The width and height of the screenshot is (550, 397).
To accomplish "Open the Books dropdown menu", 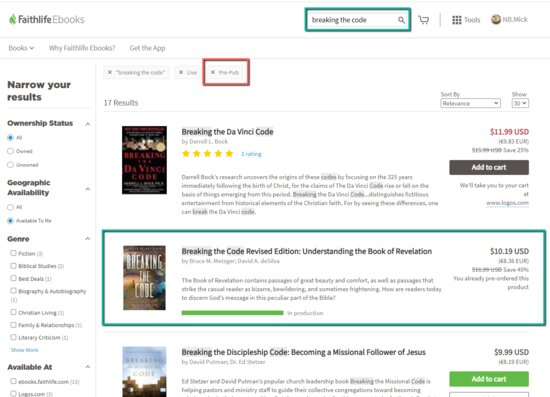I will pos(21,48).
